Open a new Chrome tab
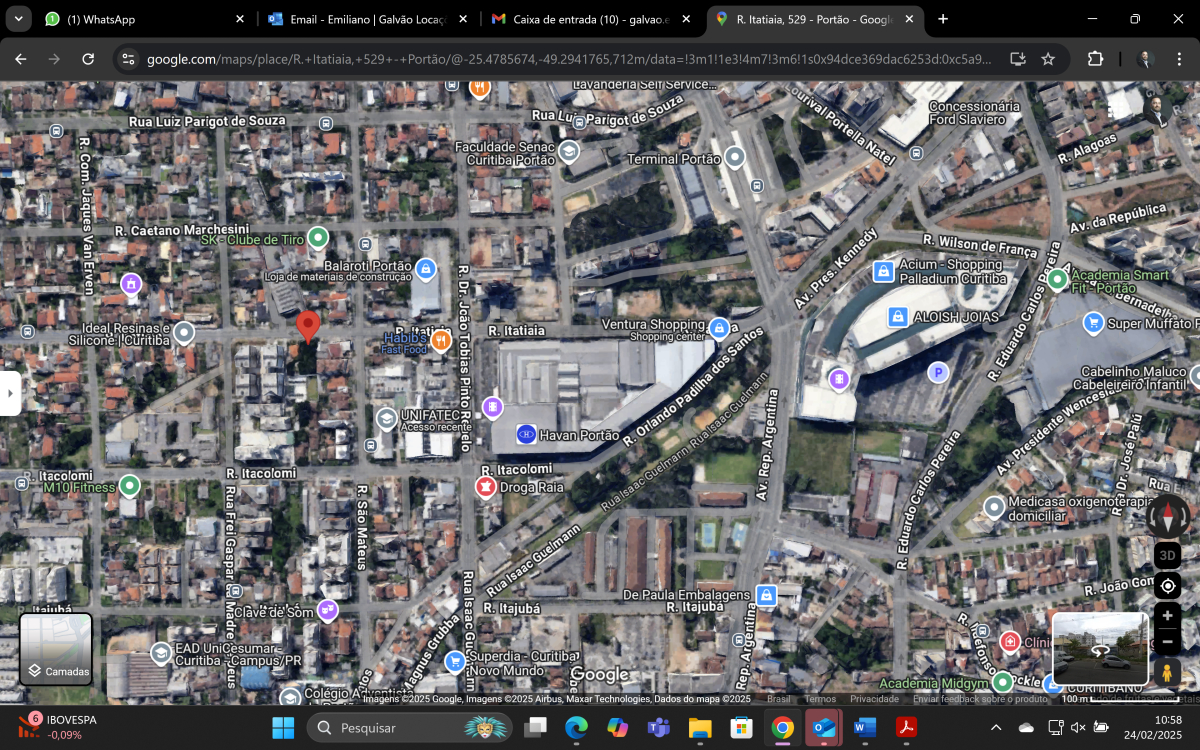The image size is (1200, 750). (x=943, y=19)
